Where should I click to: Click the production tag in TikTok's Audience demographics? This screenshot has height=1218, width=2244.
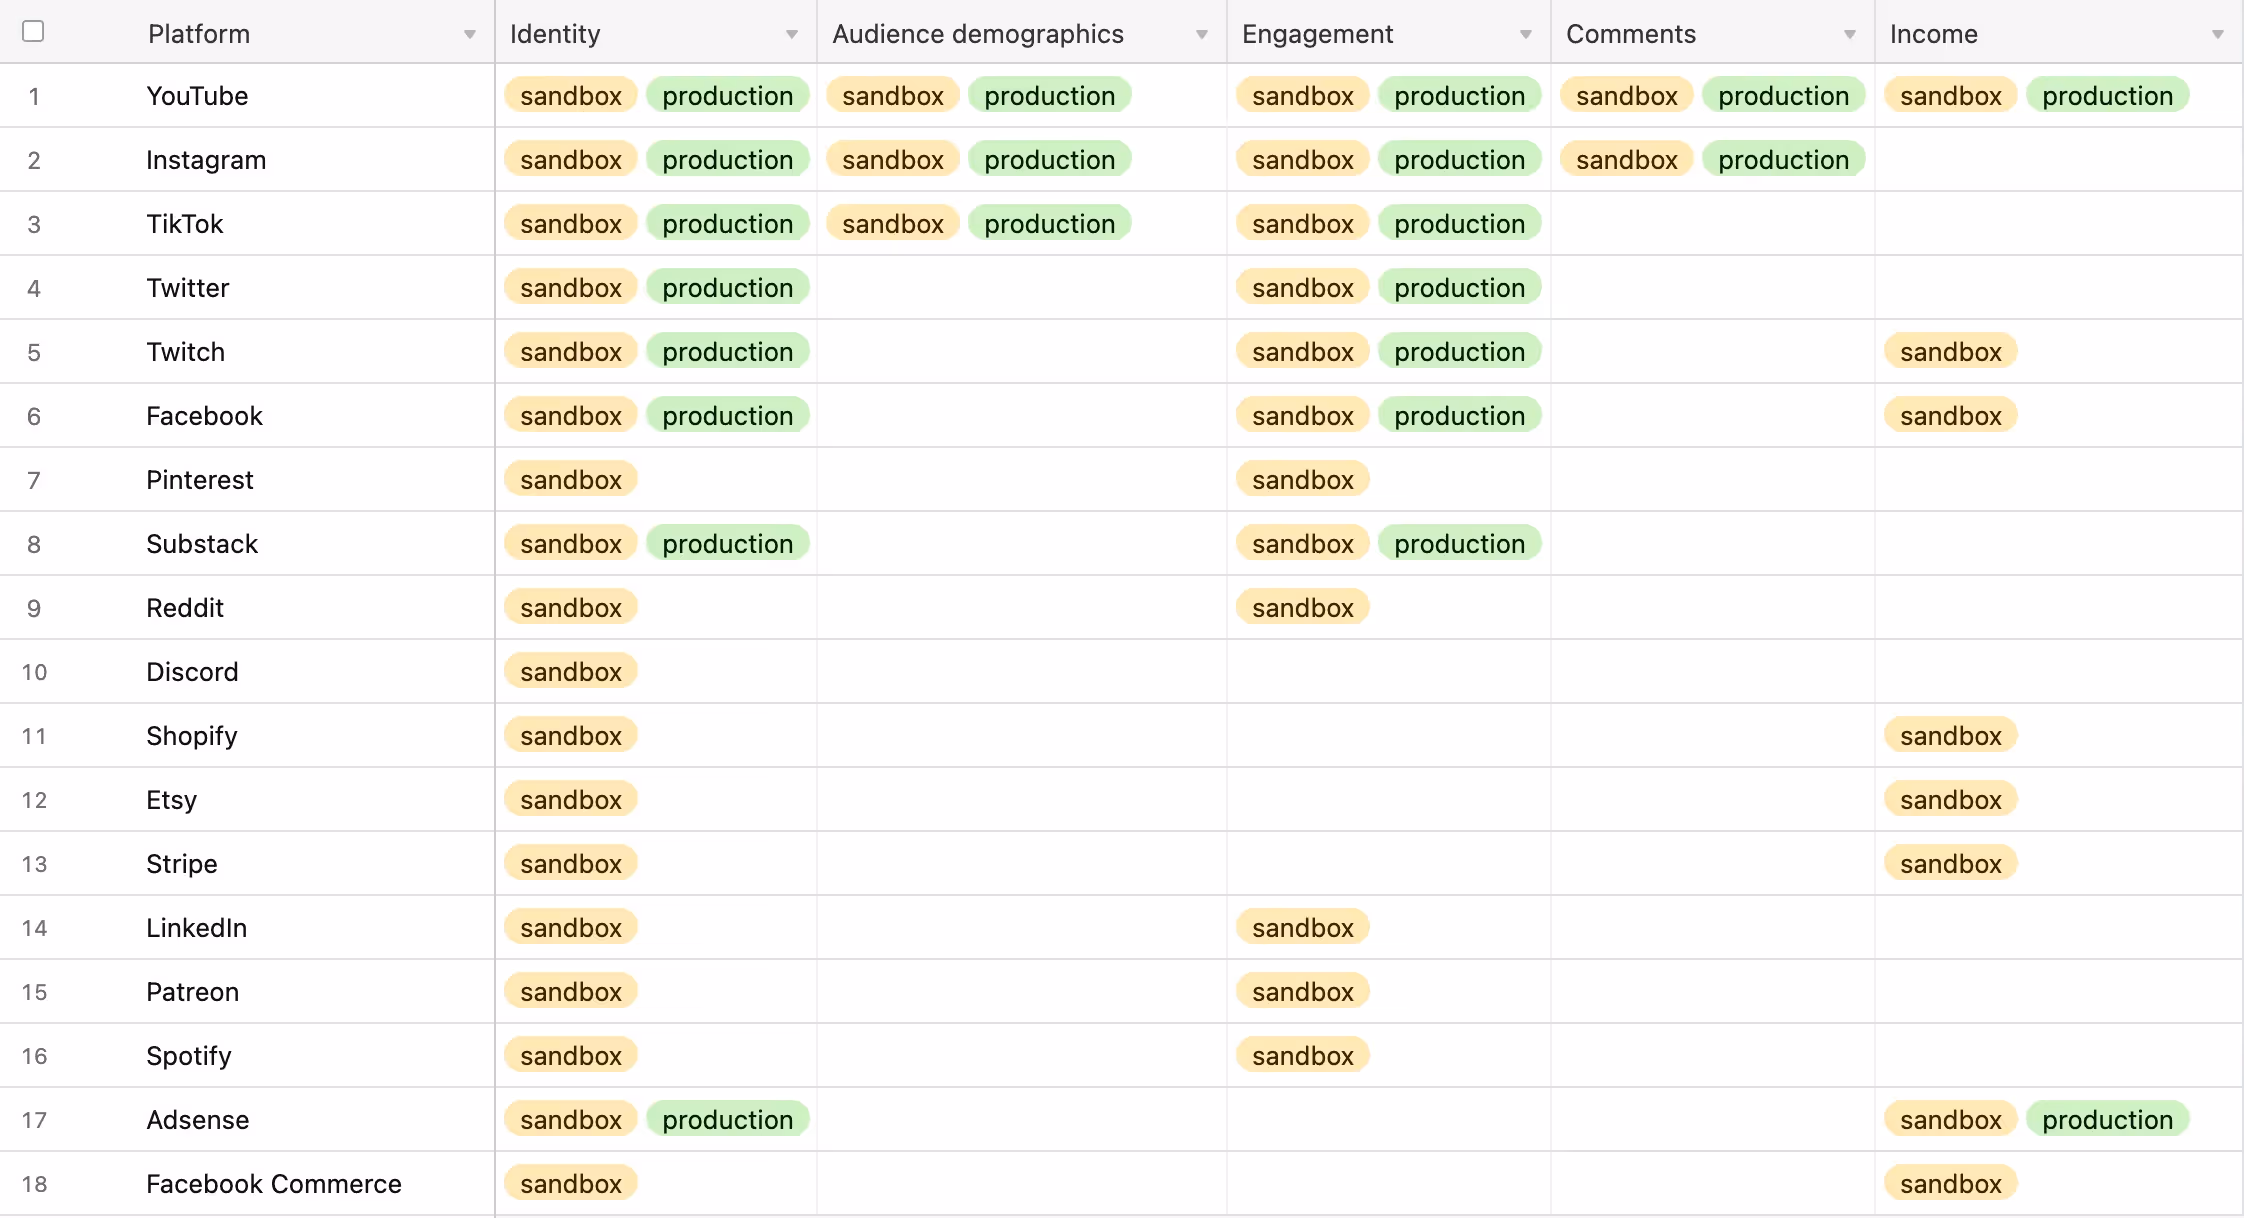[x=1050, y=223]
